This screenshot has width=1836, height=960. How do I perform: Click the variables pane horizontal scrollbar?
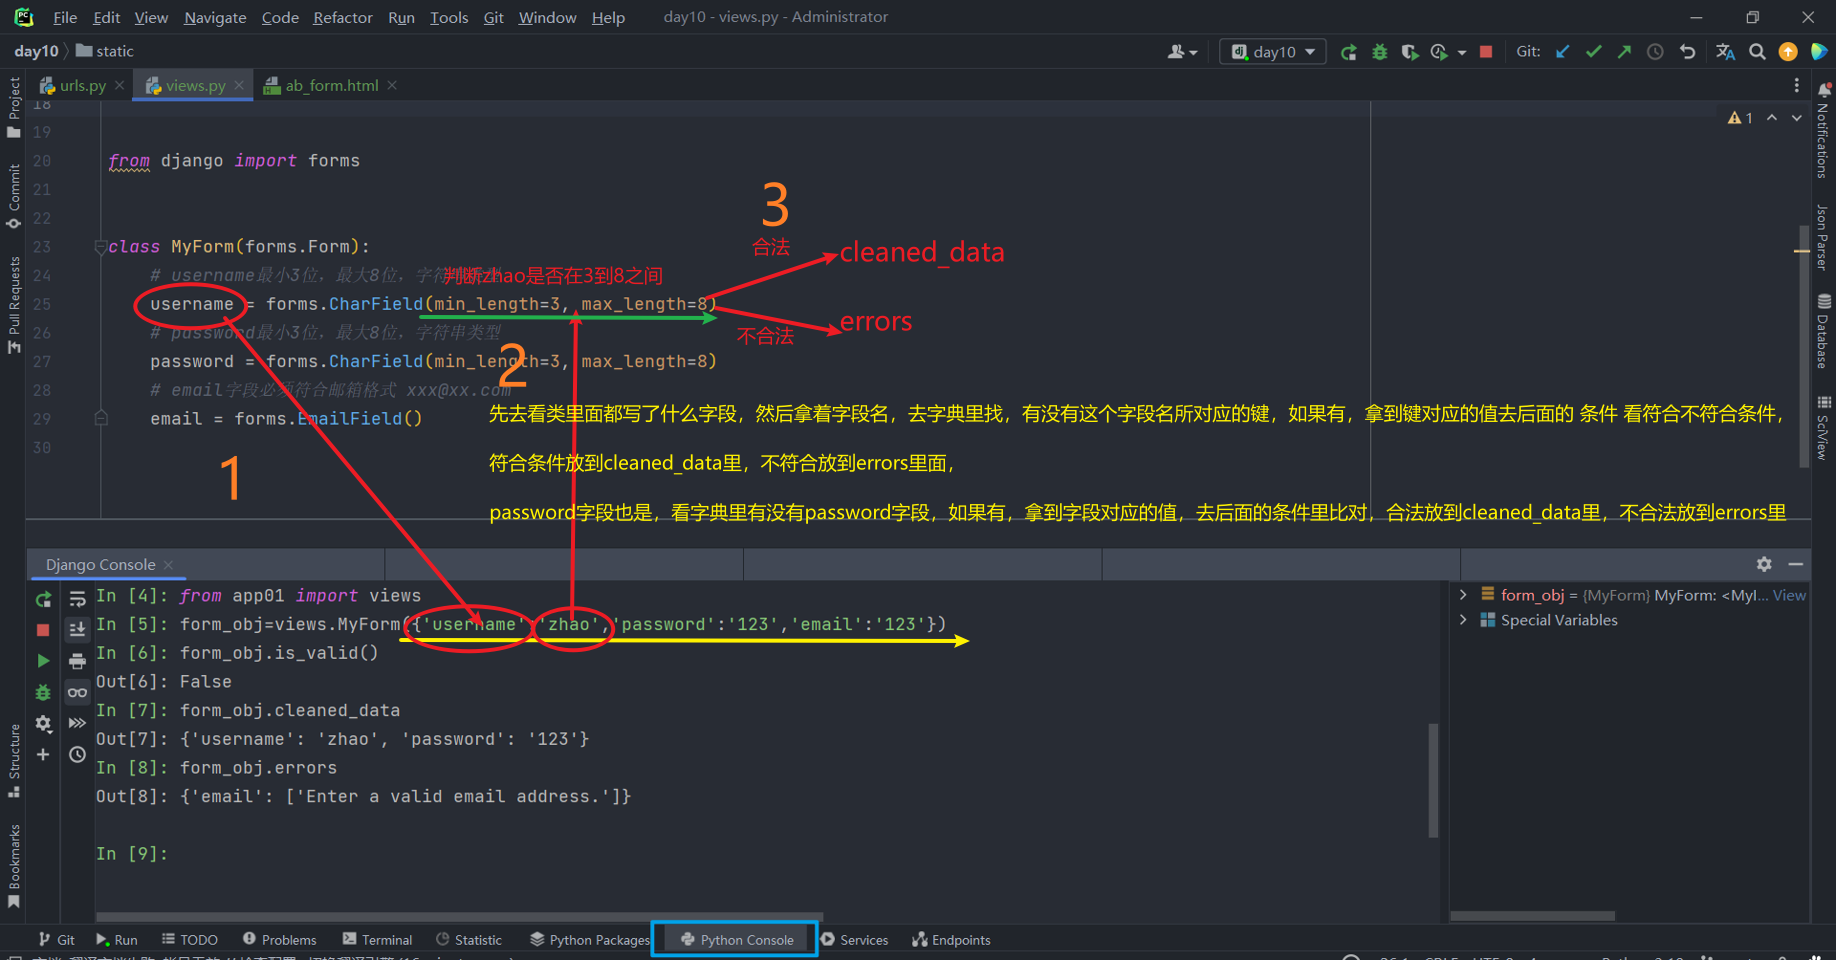(1532, 916)
